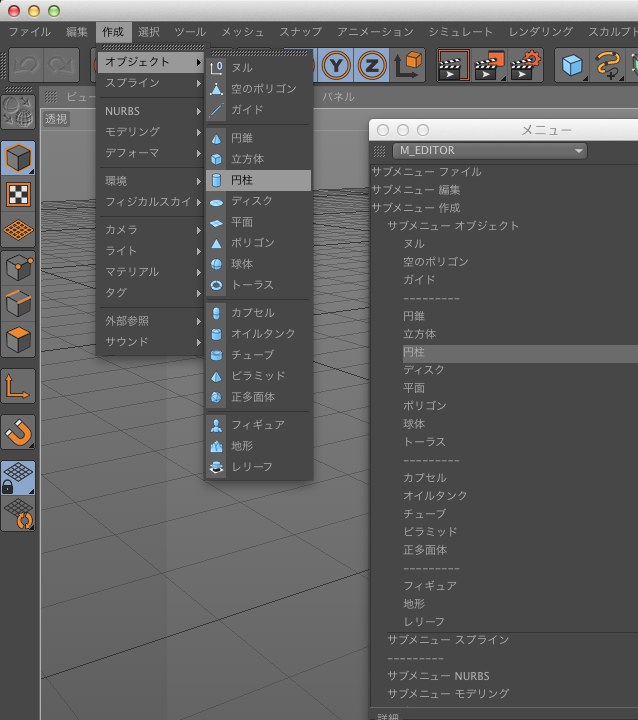Open Render Settings gear clapperboard icon

click(x=525, y=66)
